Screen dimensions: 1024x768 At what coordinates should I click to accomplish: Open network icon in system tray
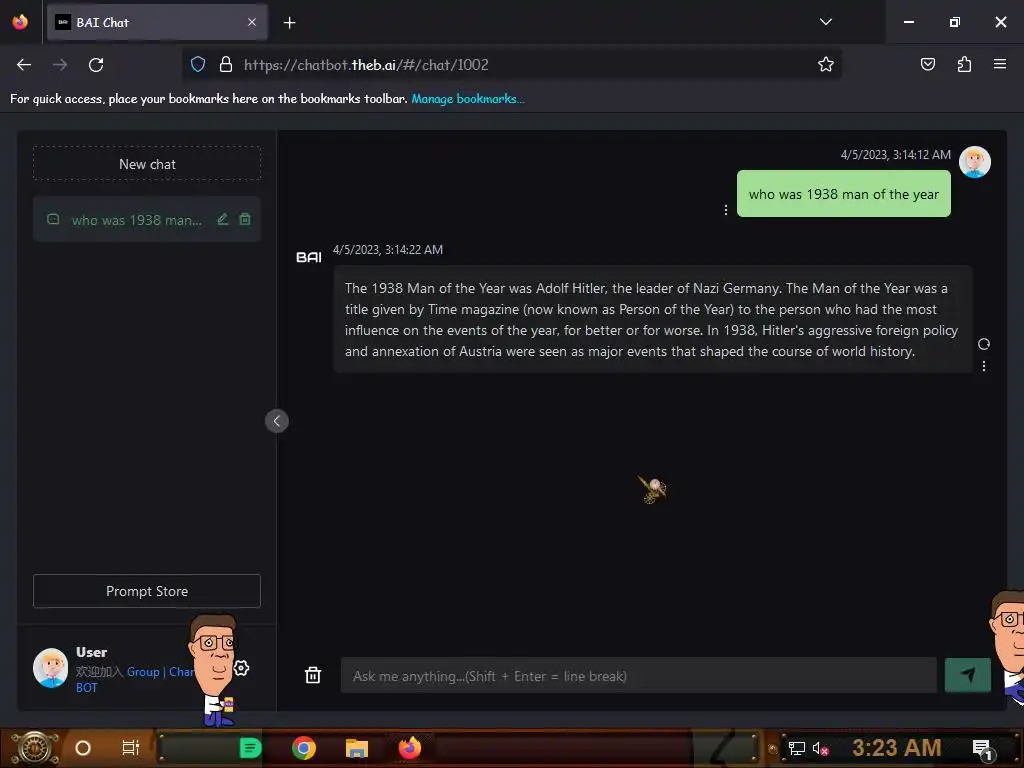(x=797, y=748)
